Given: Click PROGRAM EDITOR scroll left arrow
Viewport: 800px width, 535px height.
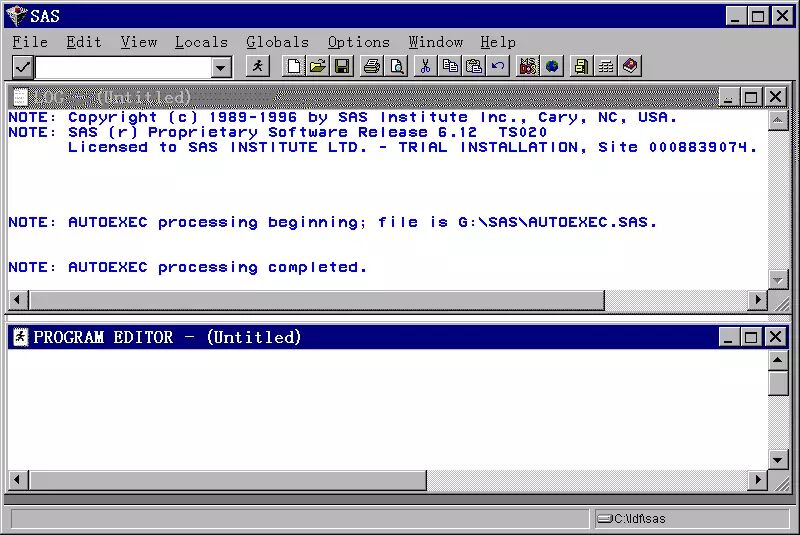Looking at the screenshot, I should [x=18, y=479].
